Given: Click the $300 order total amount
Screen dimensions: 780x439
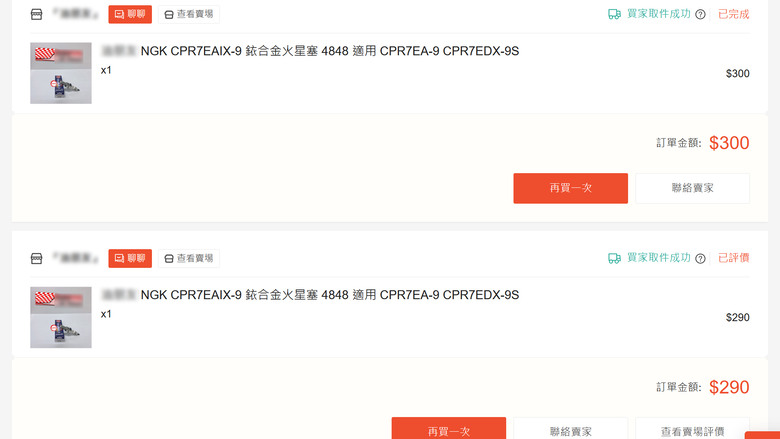Looking at the screenshot, I should click(729, 143).
